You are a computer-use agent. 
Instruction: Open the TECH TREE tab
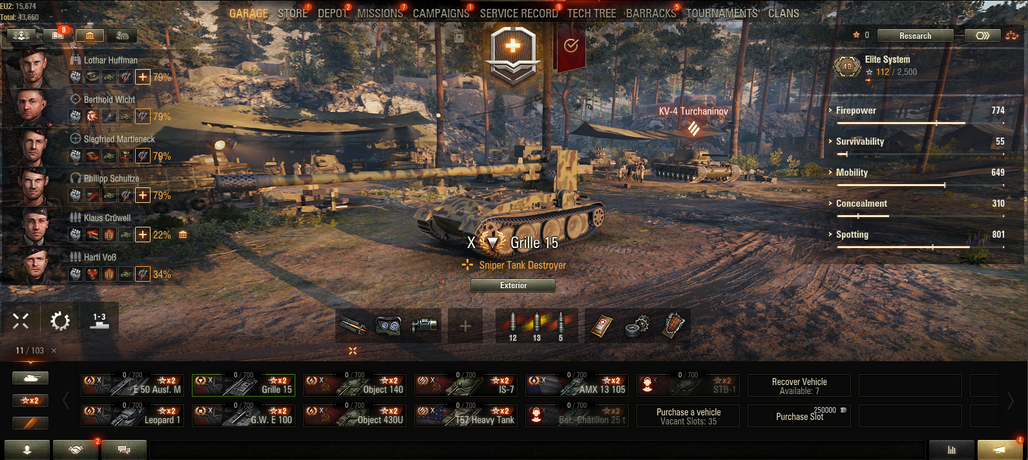pyautogui.click(x=591, y=13)
